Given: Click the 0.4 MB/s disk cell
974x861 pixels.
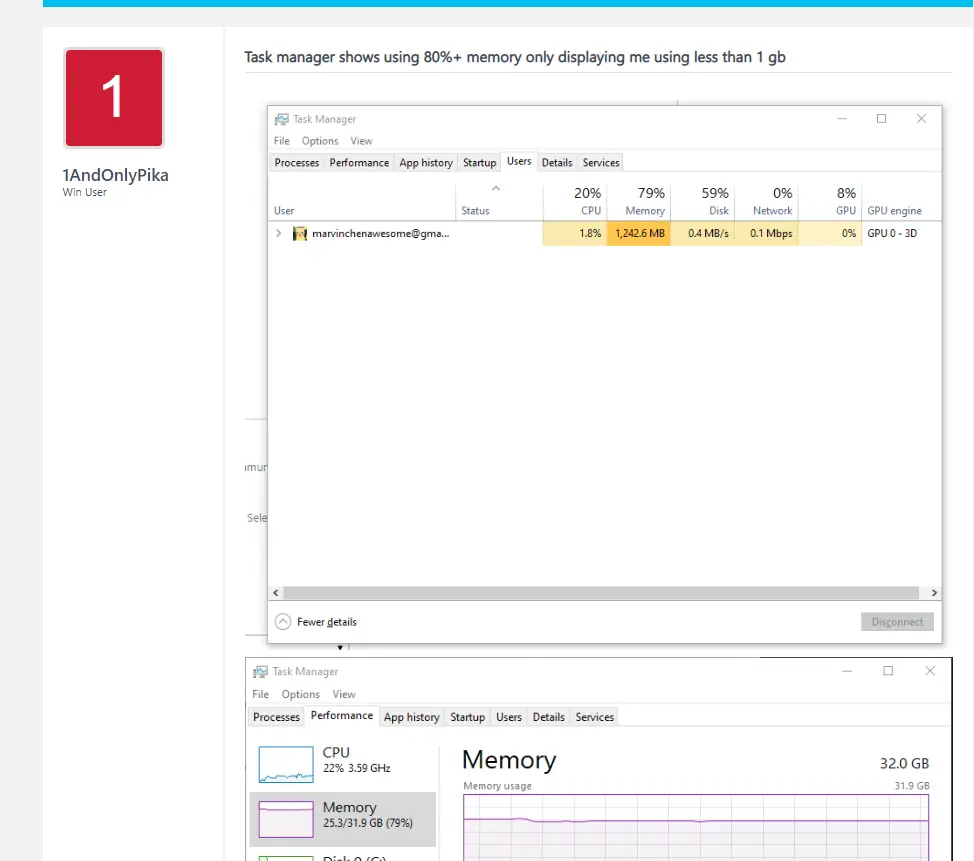Looking at the screenshot, I should [x=703, y=234].
